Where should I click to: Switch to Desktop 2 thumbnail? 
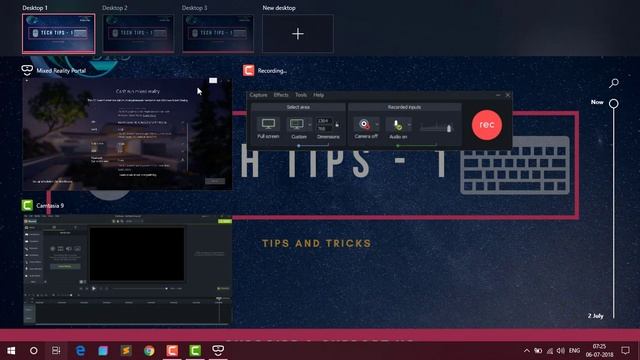pyautogui.click(x=138, y=33)
